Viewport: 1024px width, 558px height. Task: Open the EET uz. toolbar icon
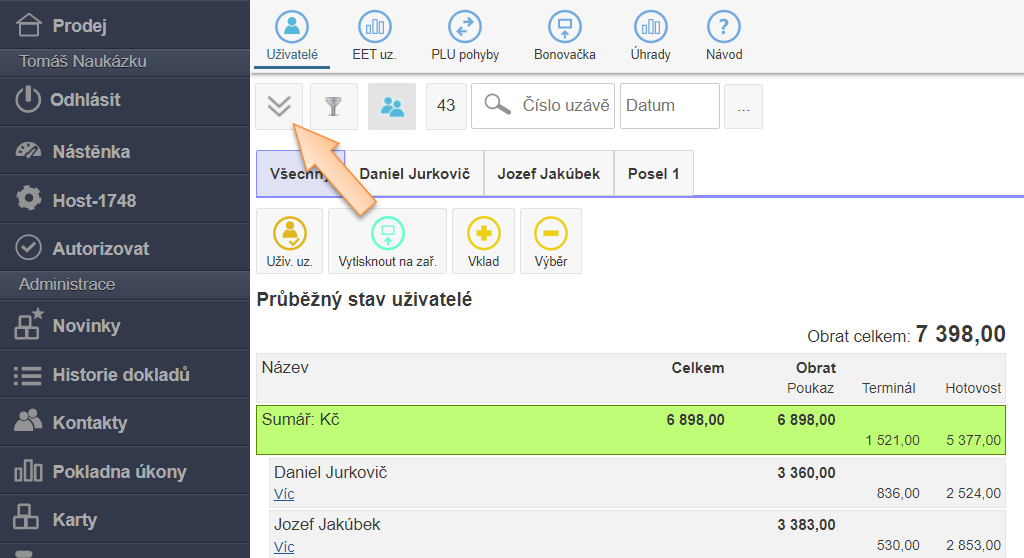374,36
